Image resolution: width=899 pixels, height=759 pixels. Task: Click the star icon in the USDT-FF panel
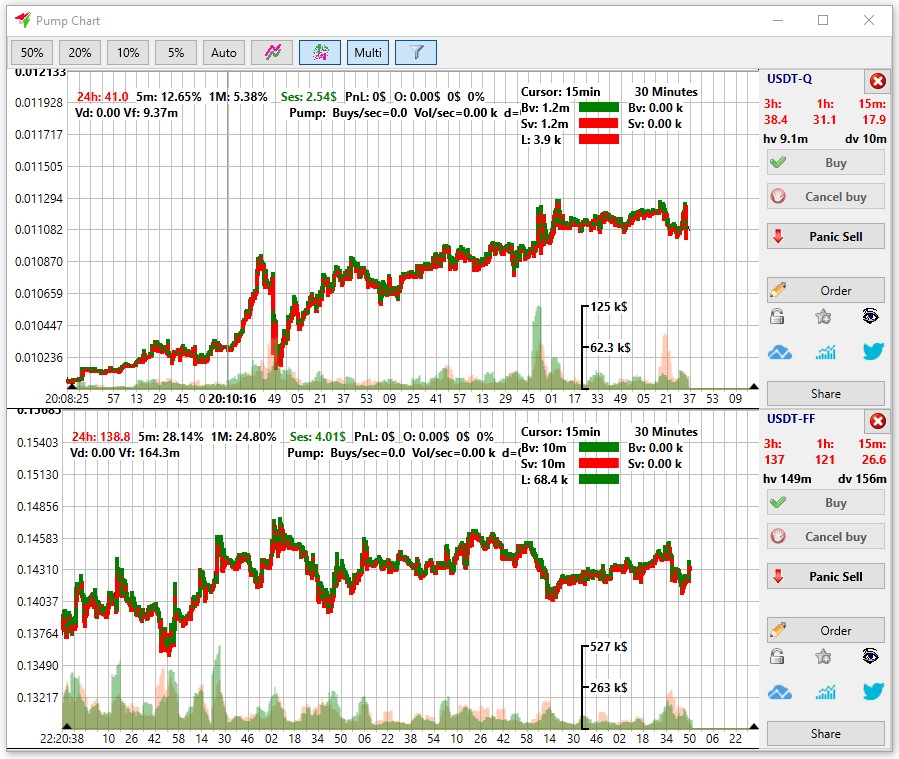823,657
